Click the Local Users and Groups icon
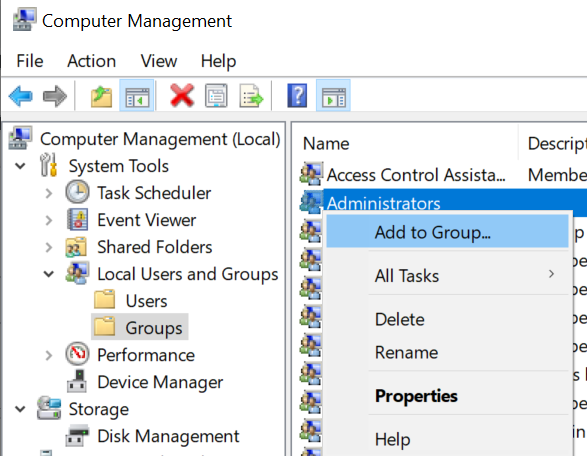 click(77, 273)
